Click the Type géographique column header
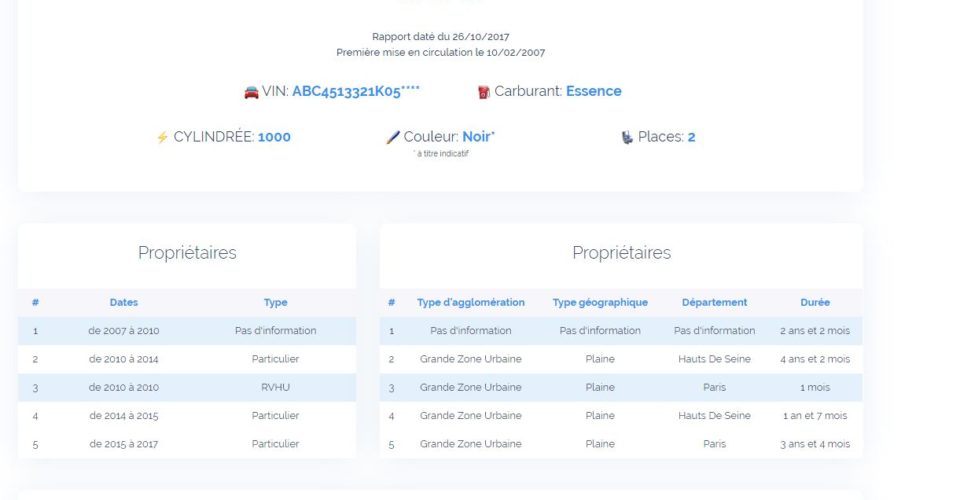960x500 pixels. (600, 302)
